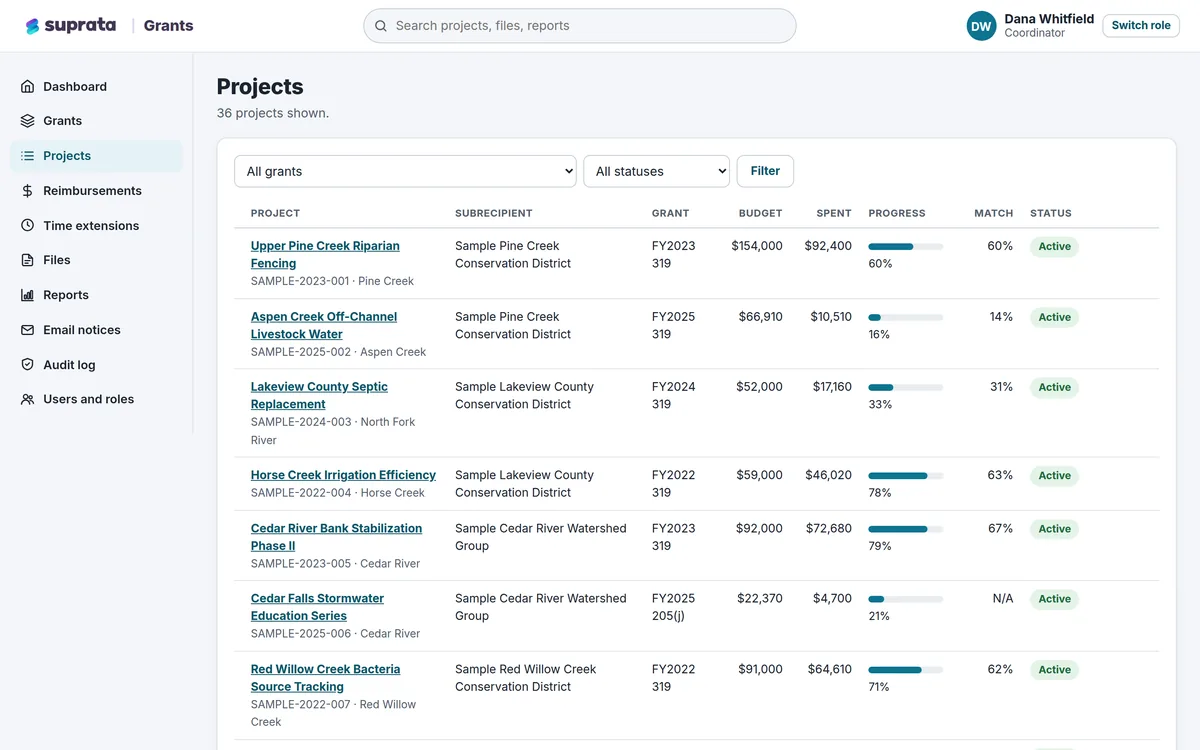Click the 33% progress bar for Lakeview County Septic
The width and height of the screenshot is (1200, 750).
pos(905,387)
